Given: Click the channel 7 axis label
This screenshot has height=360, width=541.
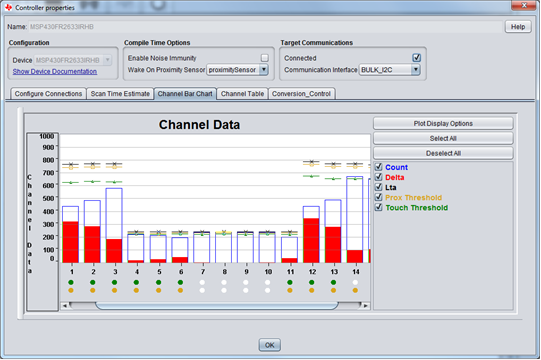Looking at the screenshot, I should [203, 272].
